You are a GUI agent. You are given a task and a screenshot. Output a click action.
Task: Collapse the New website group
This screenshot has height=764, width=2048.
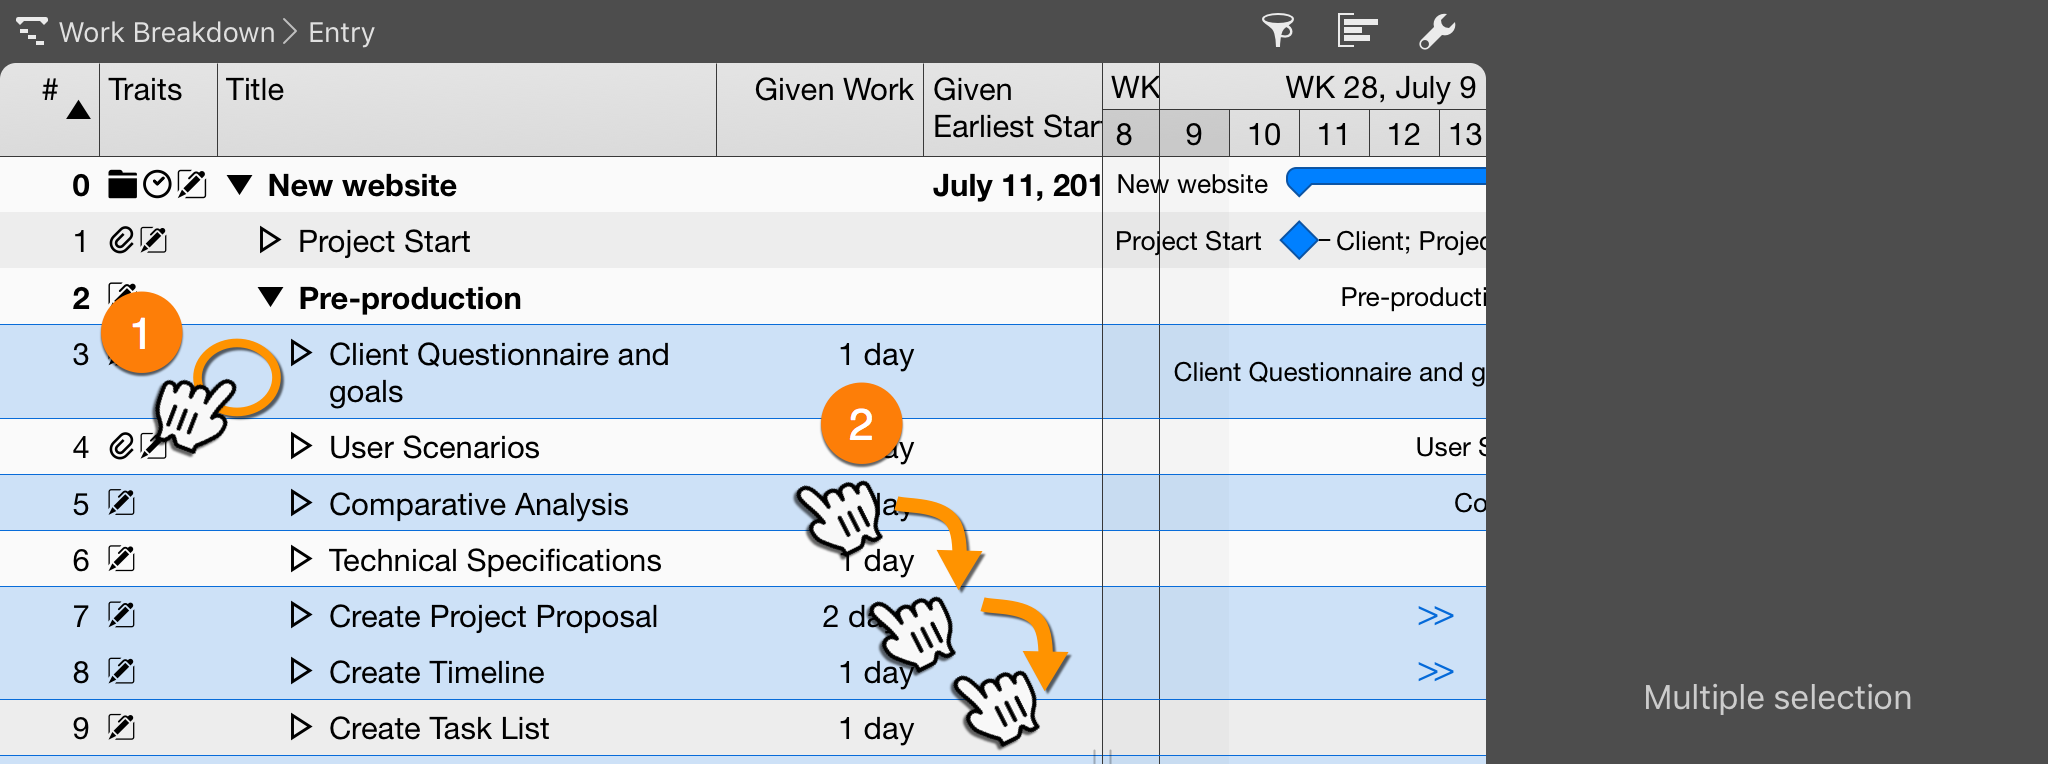[x=239, y=185]
